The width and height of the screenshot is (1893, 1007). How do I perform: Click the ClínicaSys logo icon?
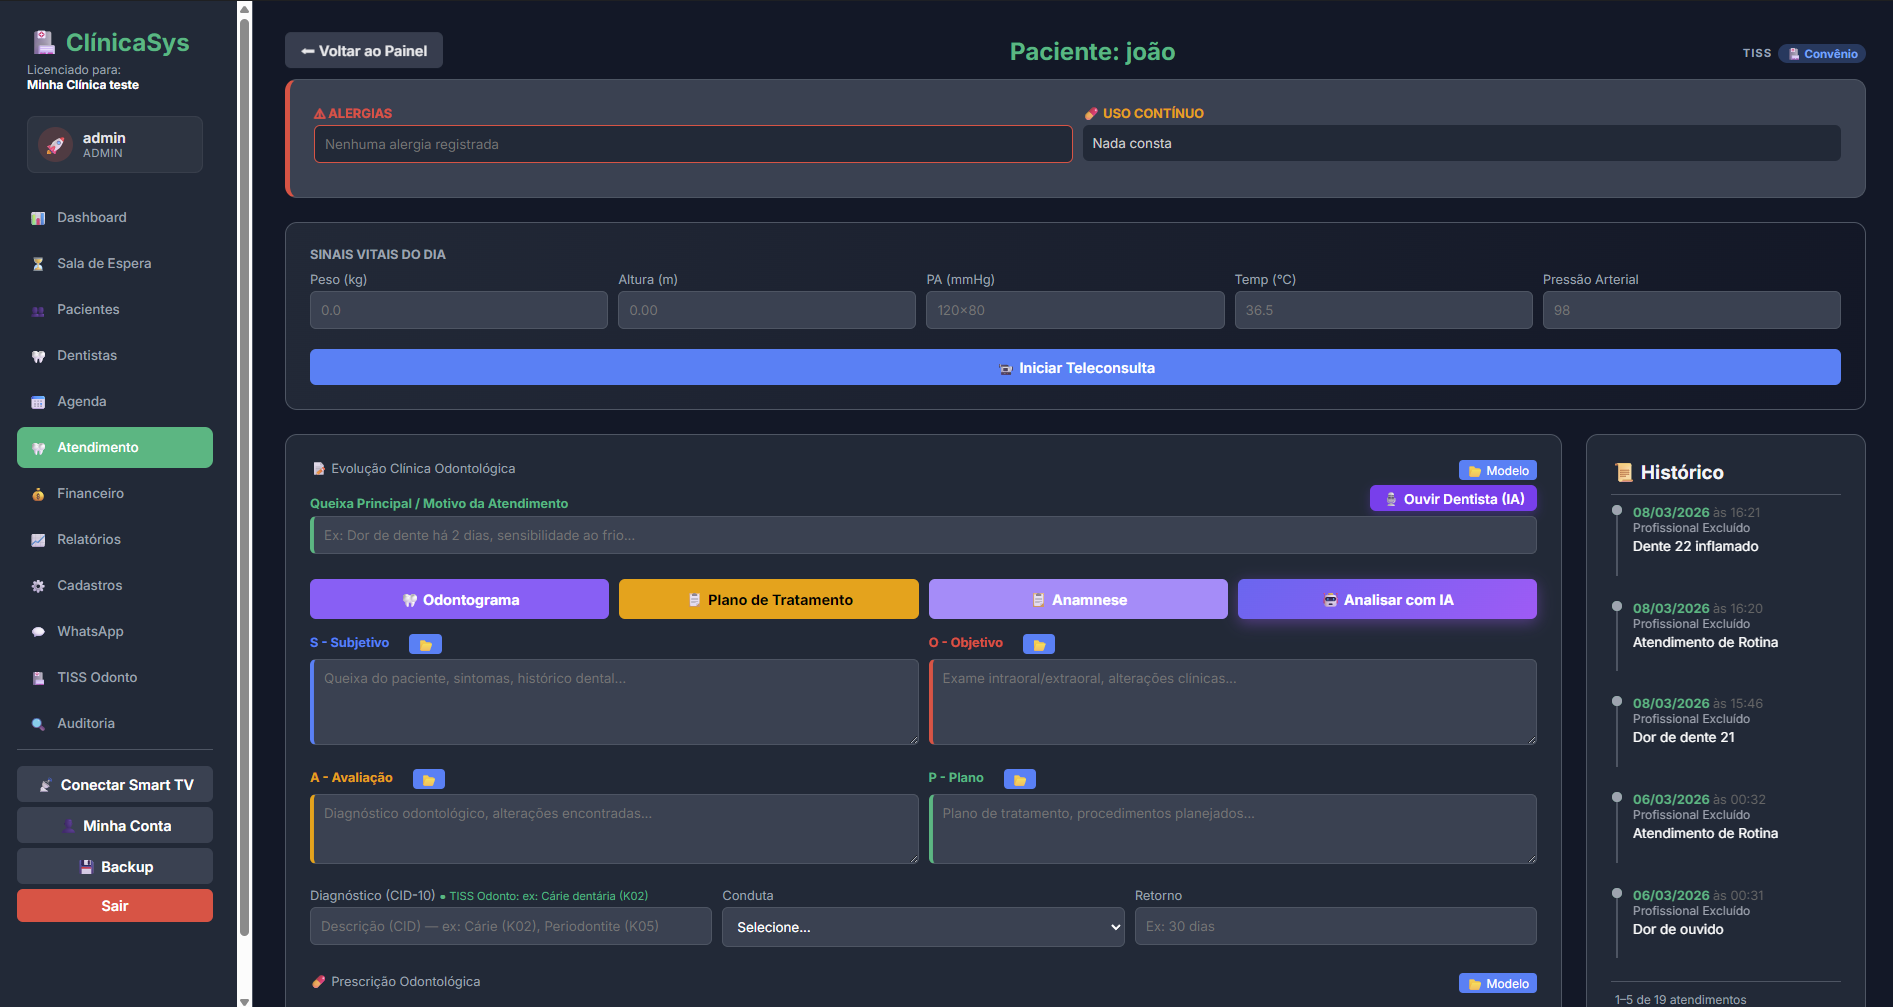pyautogui.click(x=44, y=42)
